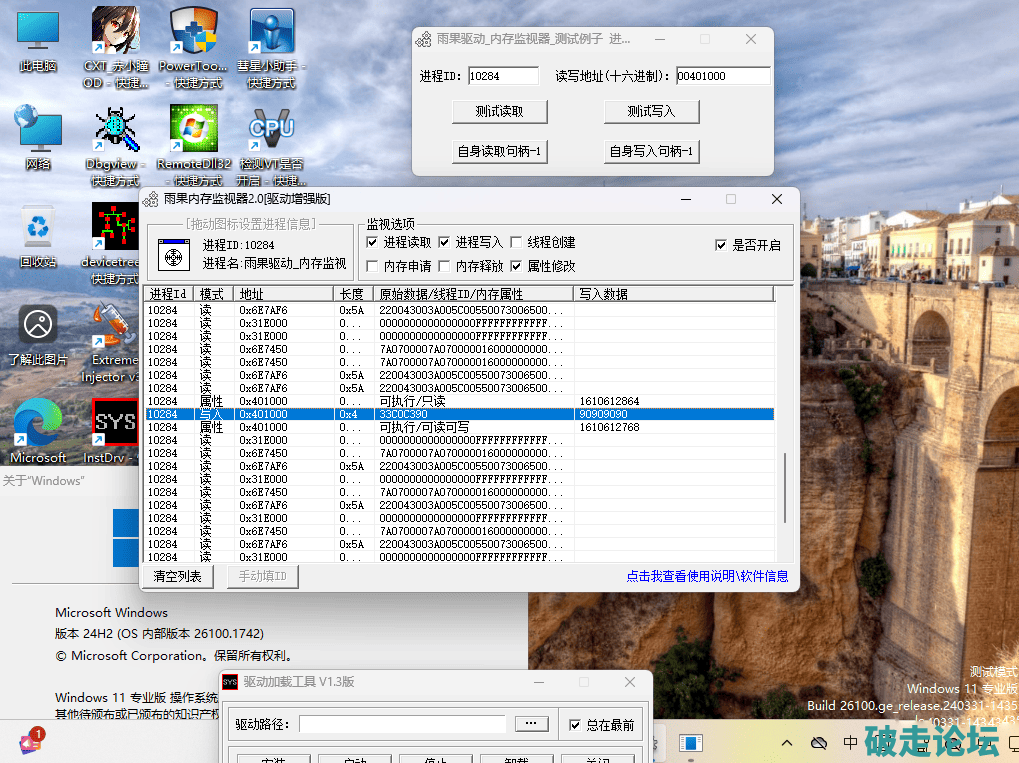Open the 此电脑 desktop icon

click(38, 33)
